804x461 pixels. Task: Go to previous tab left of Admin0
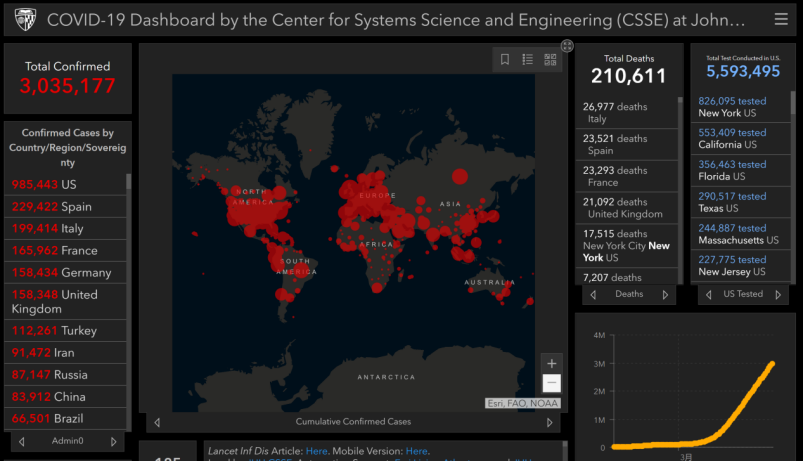pos(22,442)
